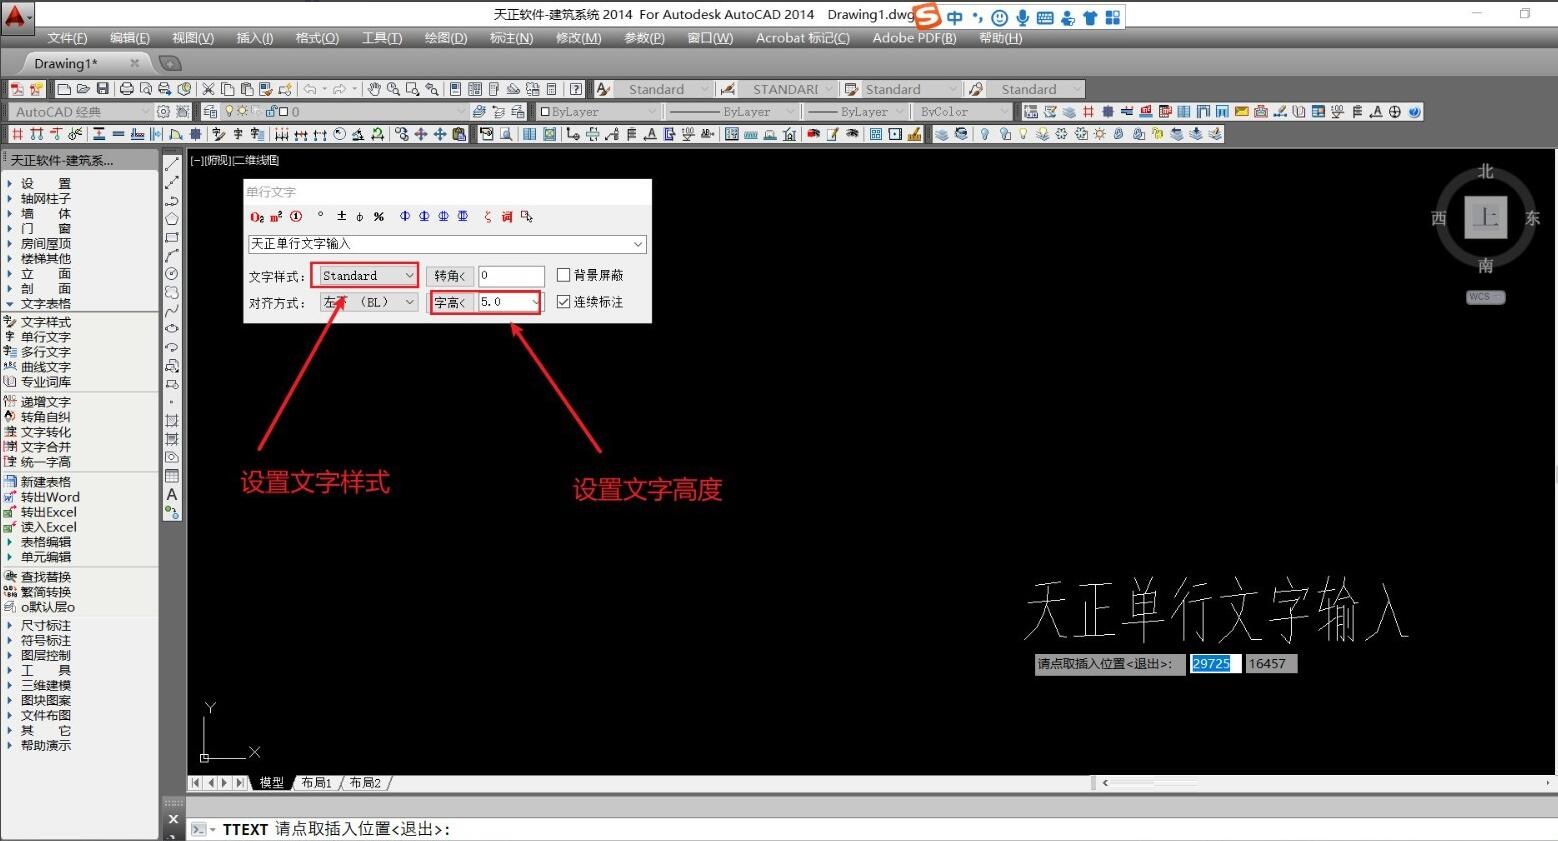Click the Save floppy disk icon

[x=102, y=89]
